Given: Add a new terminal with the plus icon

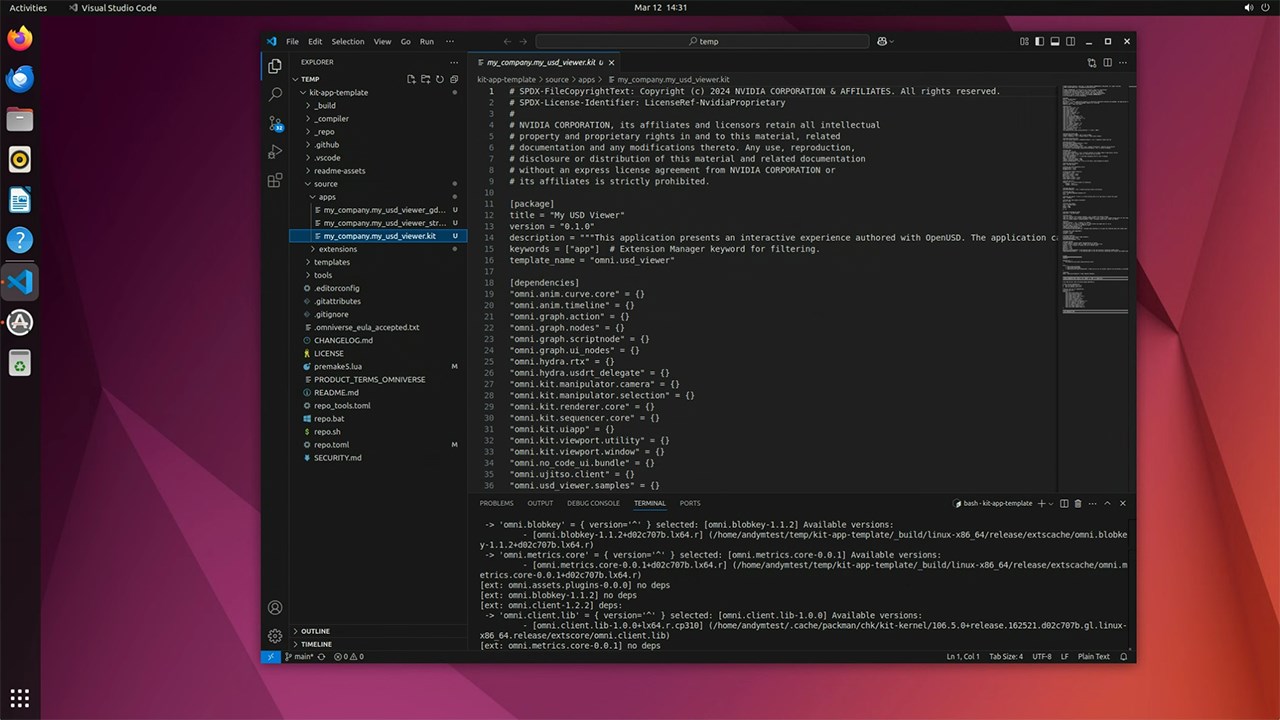Looking at the screenshot, I should (x=1041, y=503).
